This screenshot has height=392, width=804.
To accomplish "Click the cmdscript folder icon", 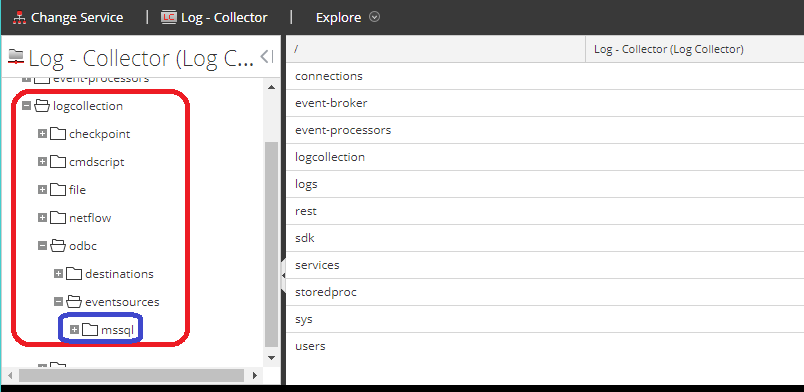I will pyautogui.click(x=58, y=162).
